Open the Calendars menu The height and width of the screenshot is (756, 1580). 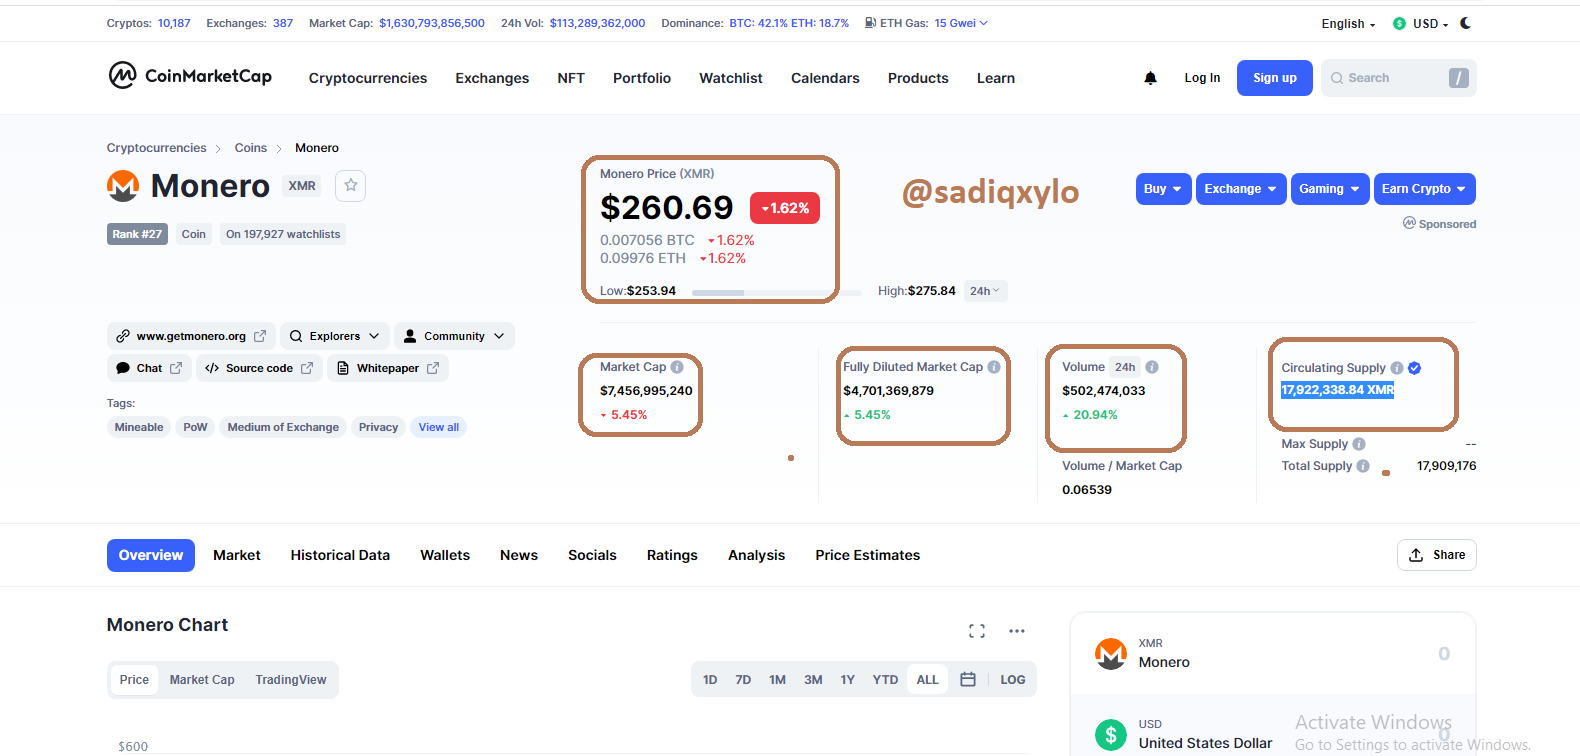[x=825, y=78]
